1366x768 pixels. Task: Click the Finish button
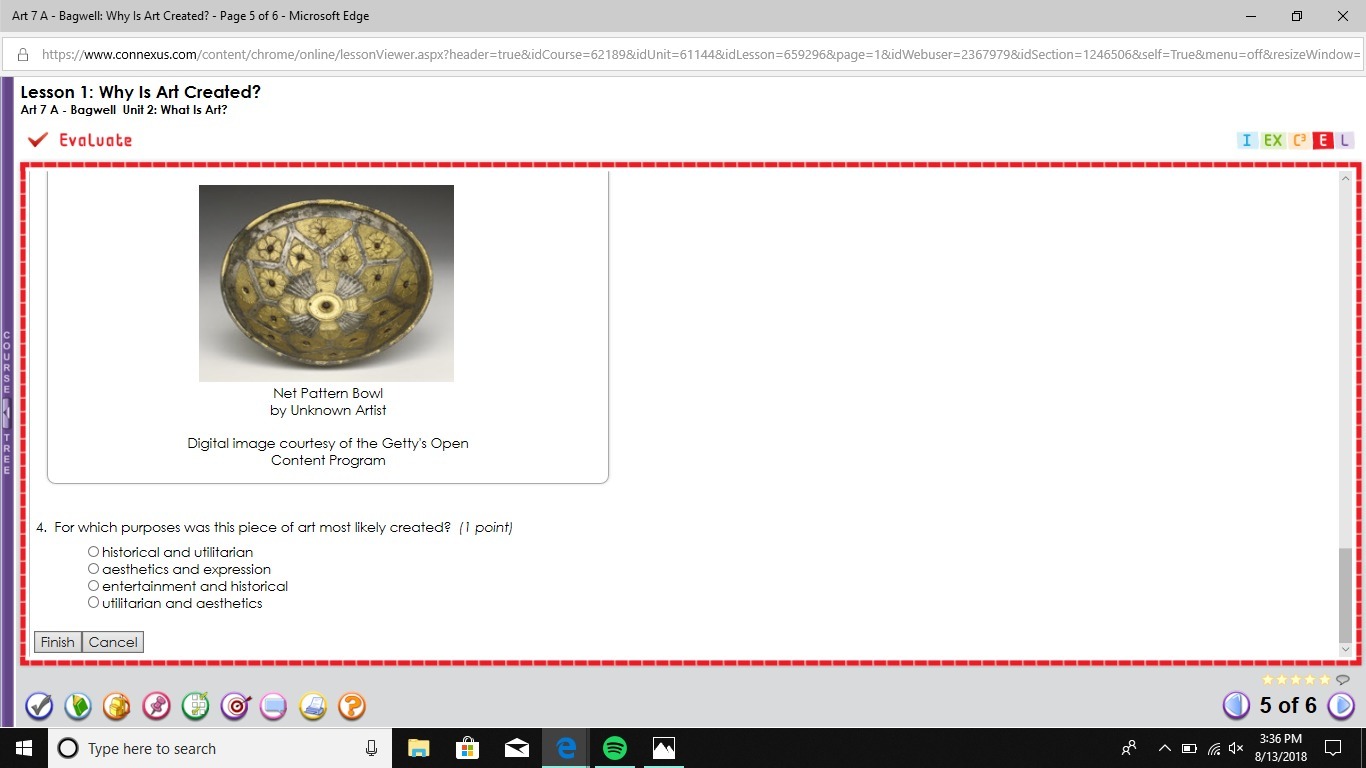click(57, 642)
